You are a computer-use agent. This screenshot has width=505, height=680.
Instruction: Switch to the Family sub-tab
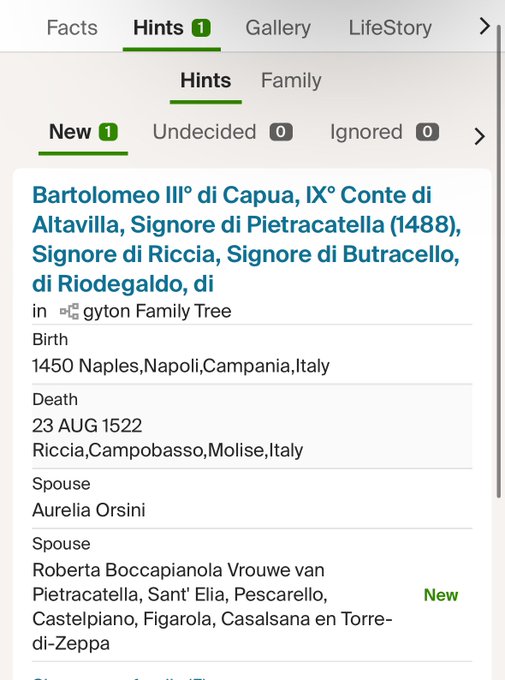tap(291, 81)
